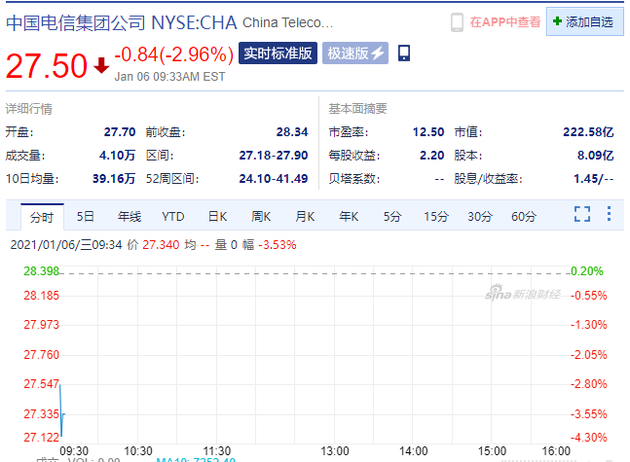Open the fullscreen chart icon
Viewport: 630px width, 462px height.
pos(582,214)
